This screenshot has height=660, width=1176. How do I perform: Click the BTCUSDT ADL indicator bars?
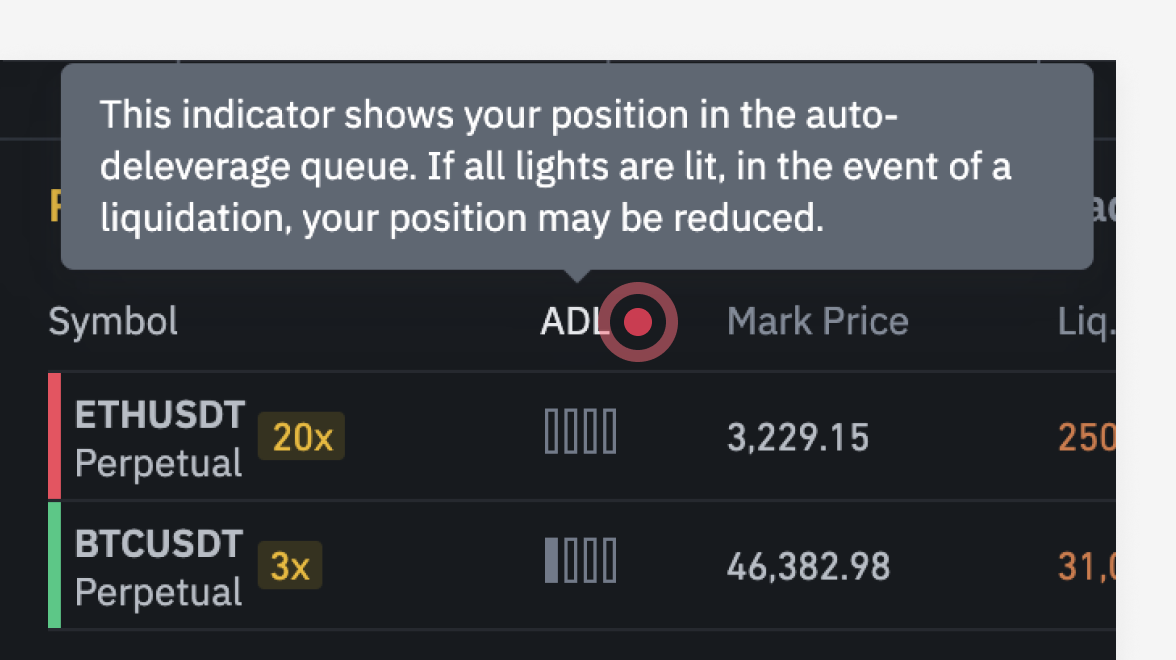pyautogui.click(x=580, y=560)
